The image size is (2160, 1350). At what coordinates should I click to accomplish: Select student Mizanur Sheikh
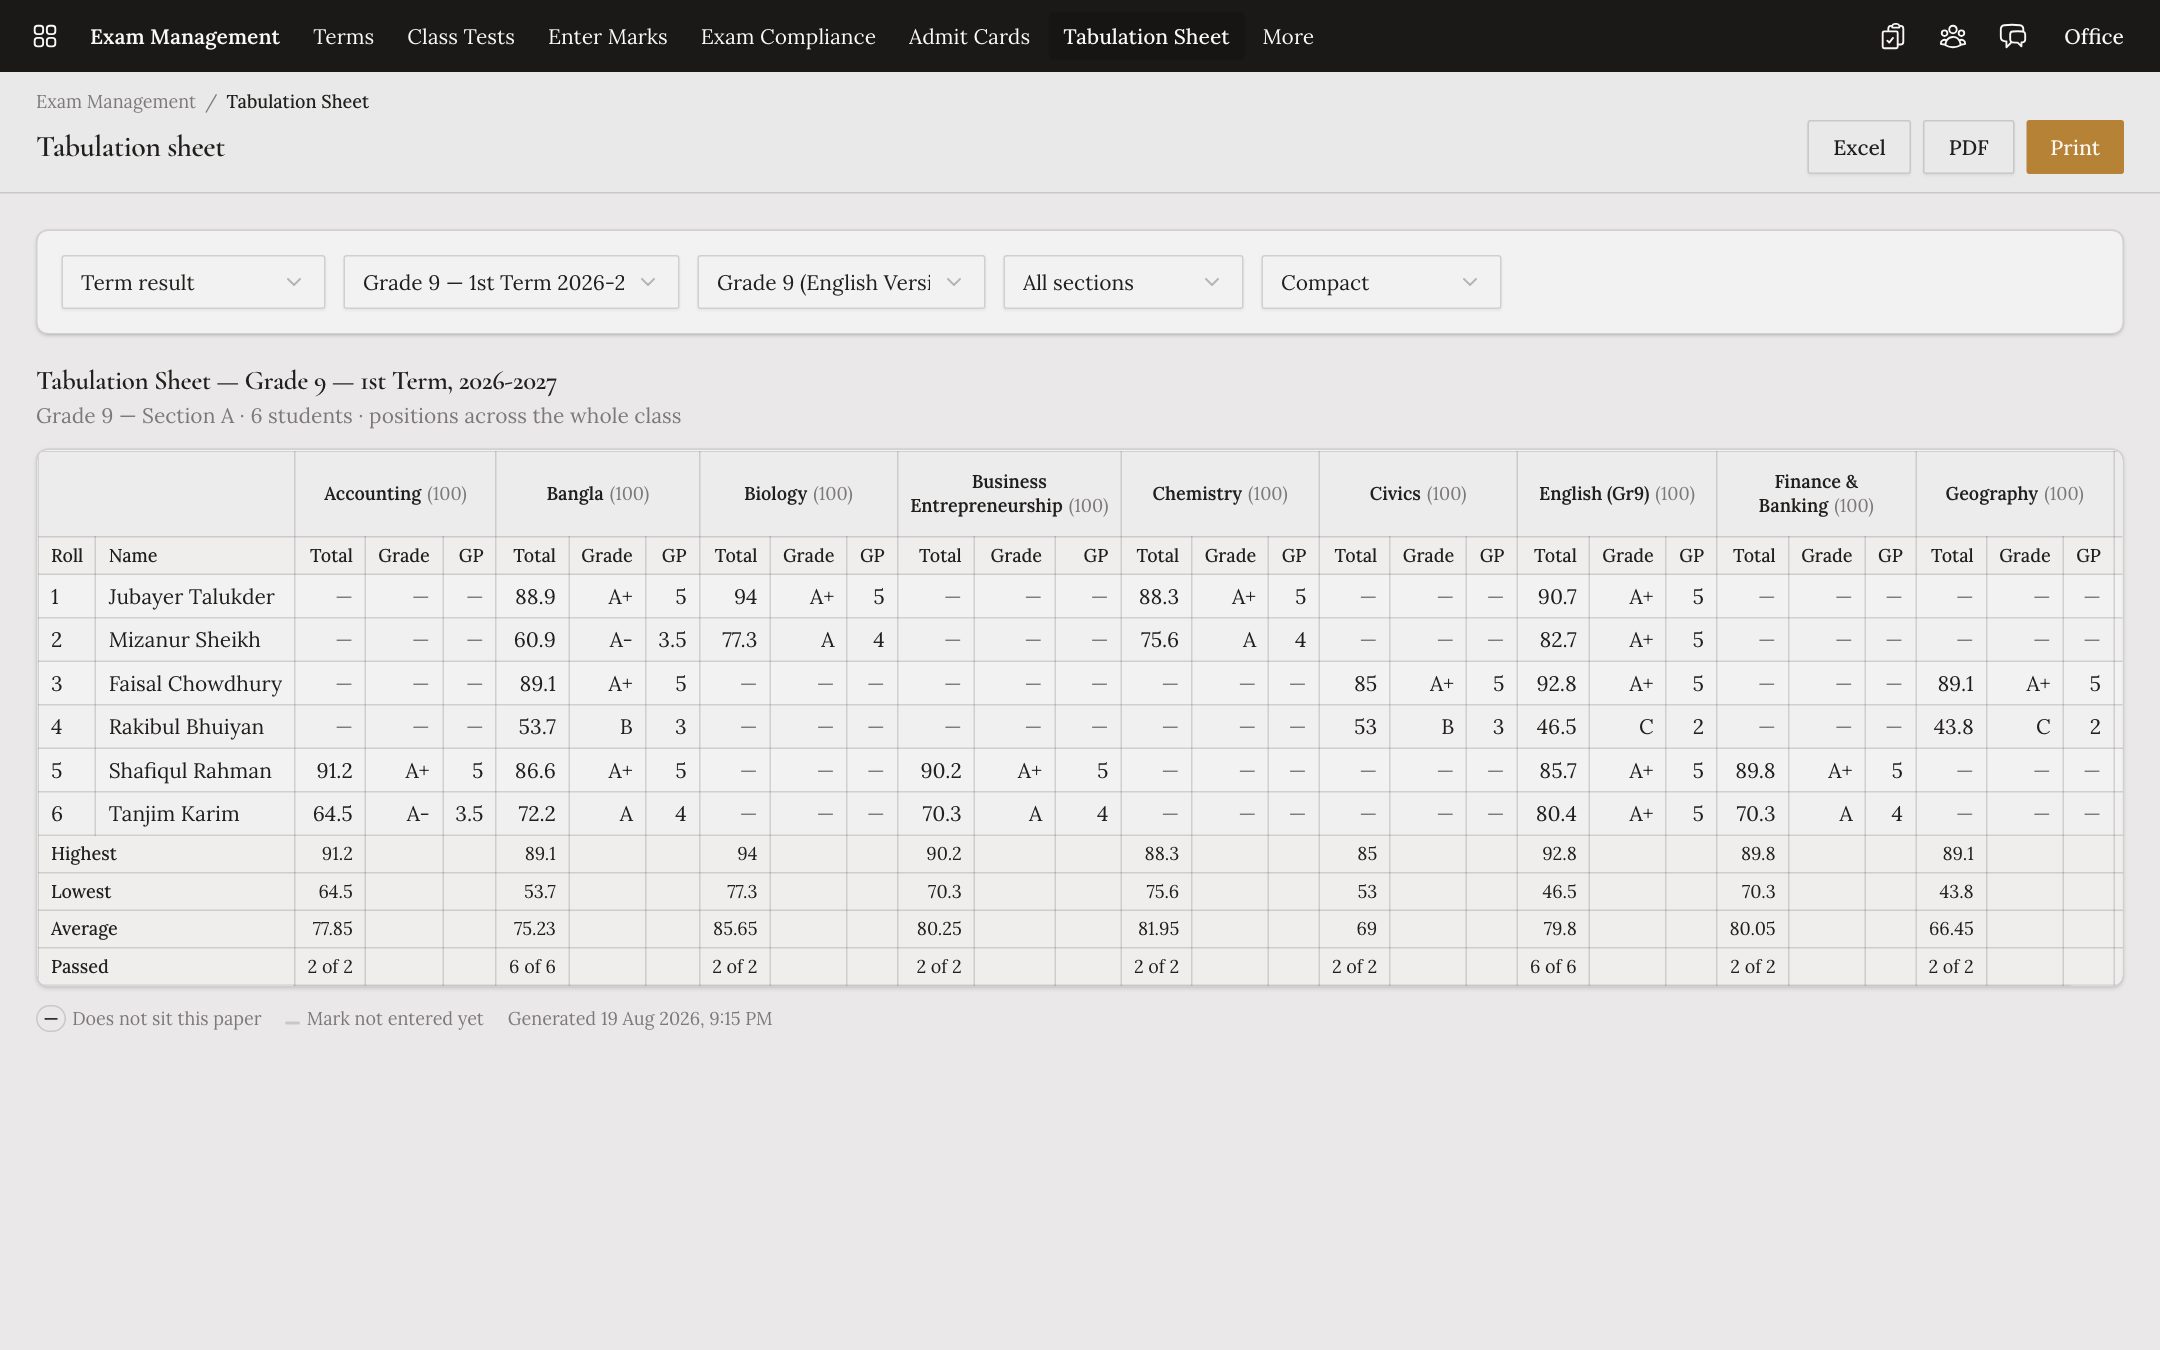tap(184, 639)
